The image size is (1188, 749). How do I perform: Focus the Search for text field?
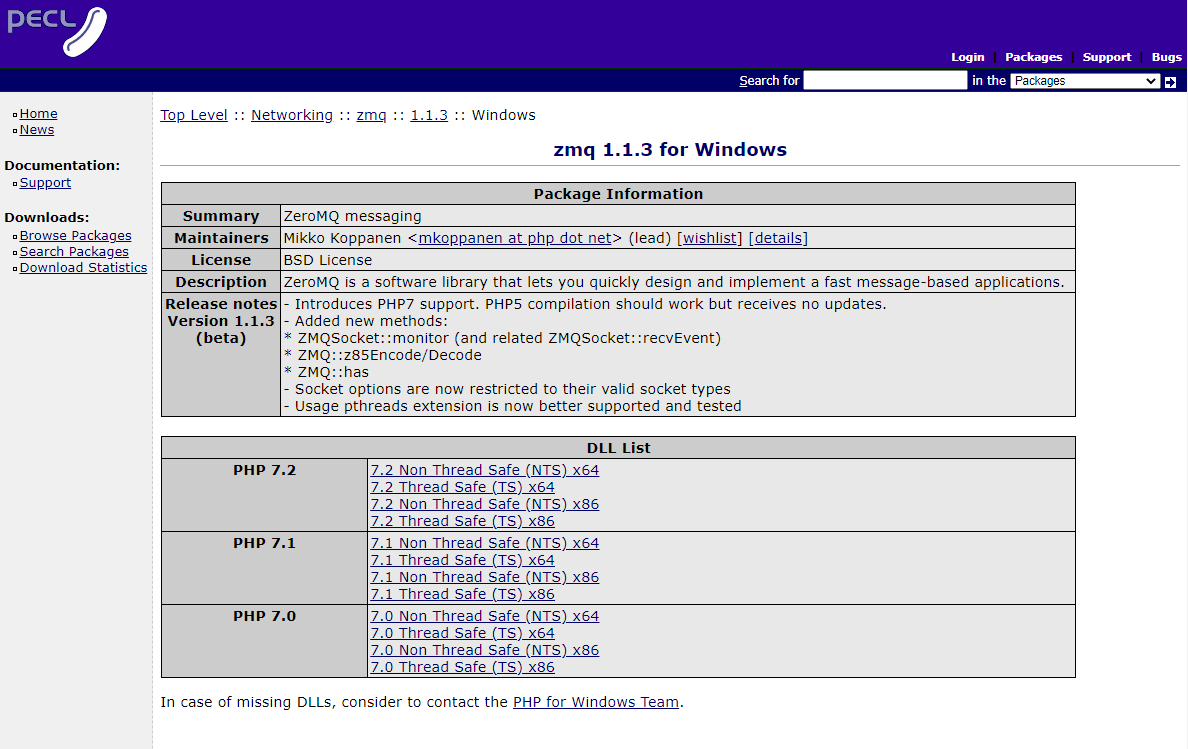coord(884,81)
